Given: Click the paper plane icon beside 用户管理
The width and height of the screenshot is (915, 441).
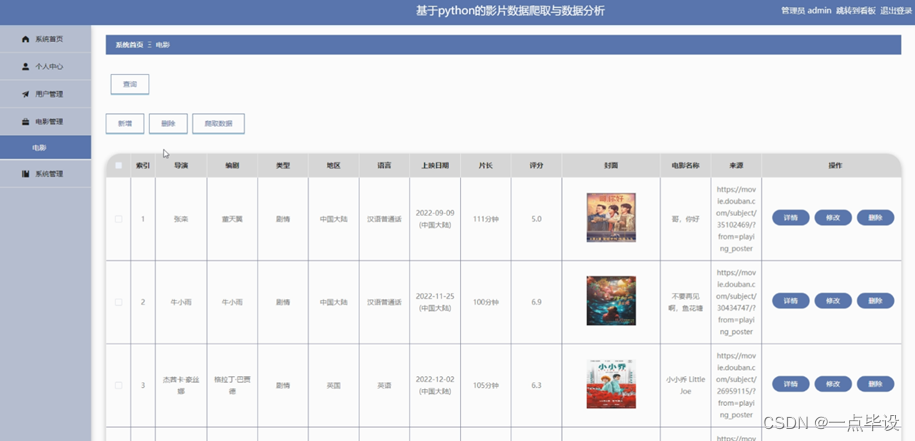Looking at the screenshot, I should (x=25, y=94).
